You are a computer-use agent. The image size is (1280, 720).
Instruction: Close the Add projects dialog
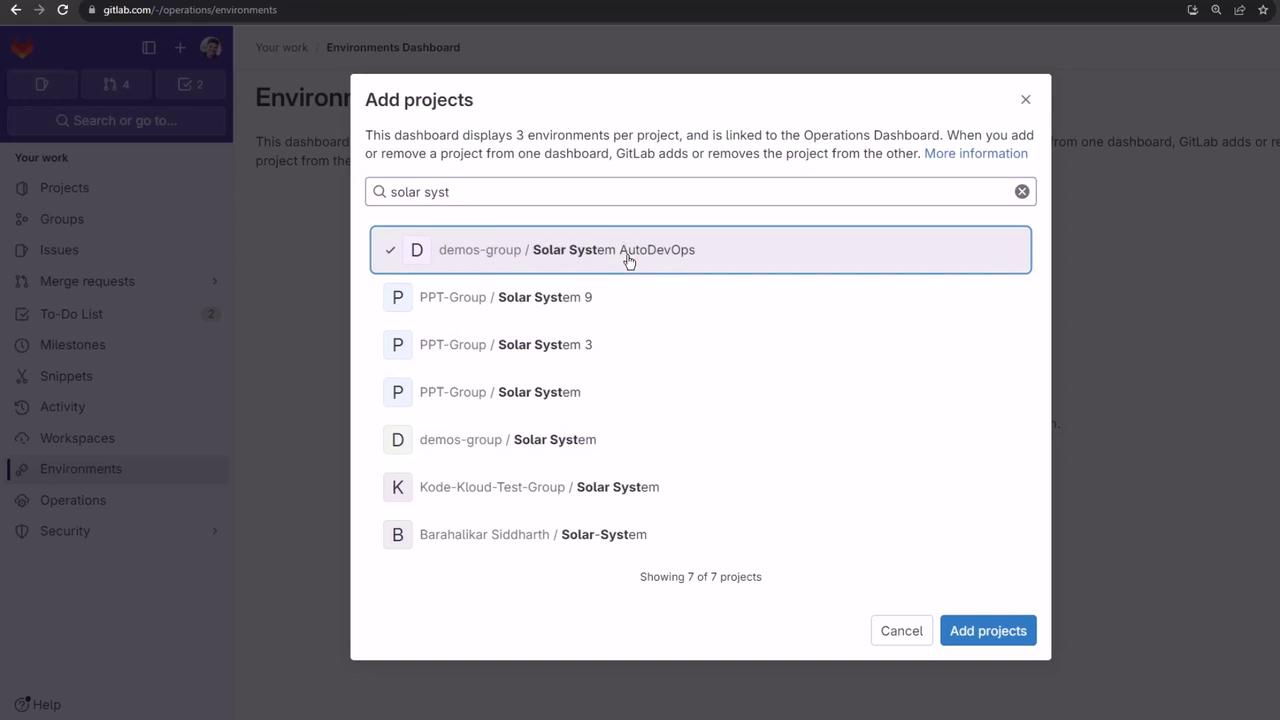click(1025, 100)
